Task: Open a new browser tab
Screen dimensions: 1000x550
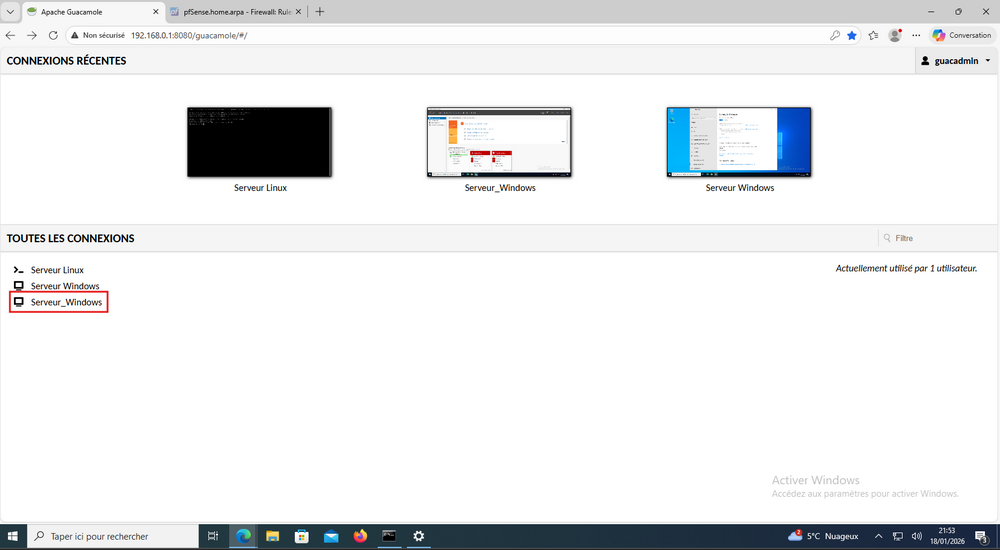Action: 320,11
